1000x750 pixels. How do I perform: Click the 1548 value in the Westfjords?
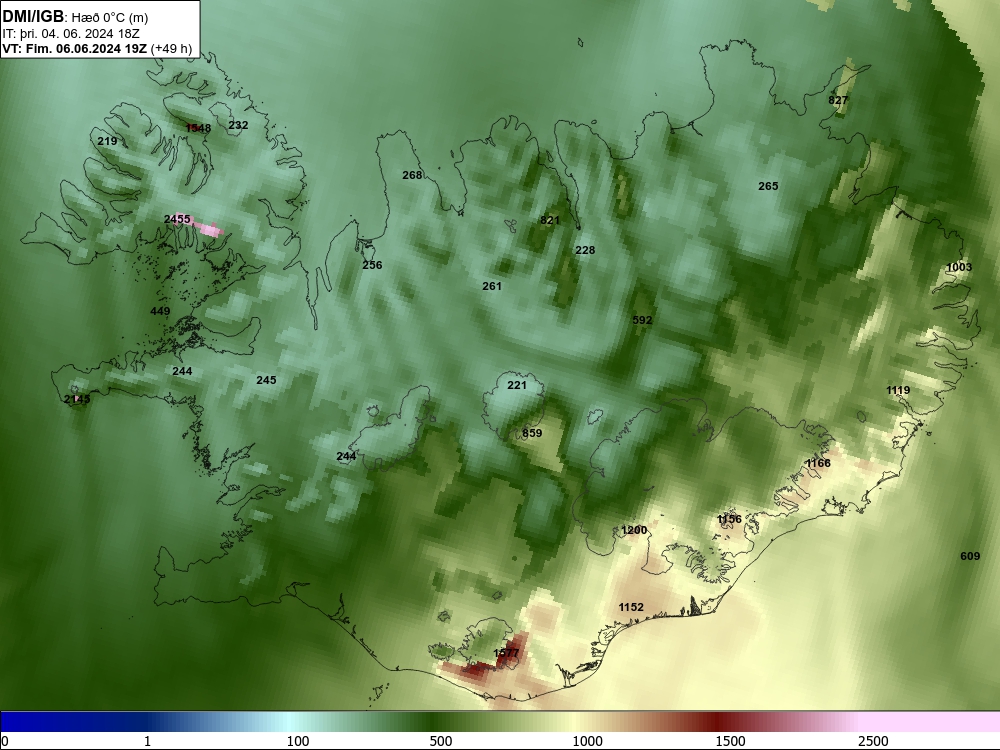click(198, 128)
